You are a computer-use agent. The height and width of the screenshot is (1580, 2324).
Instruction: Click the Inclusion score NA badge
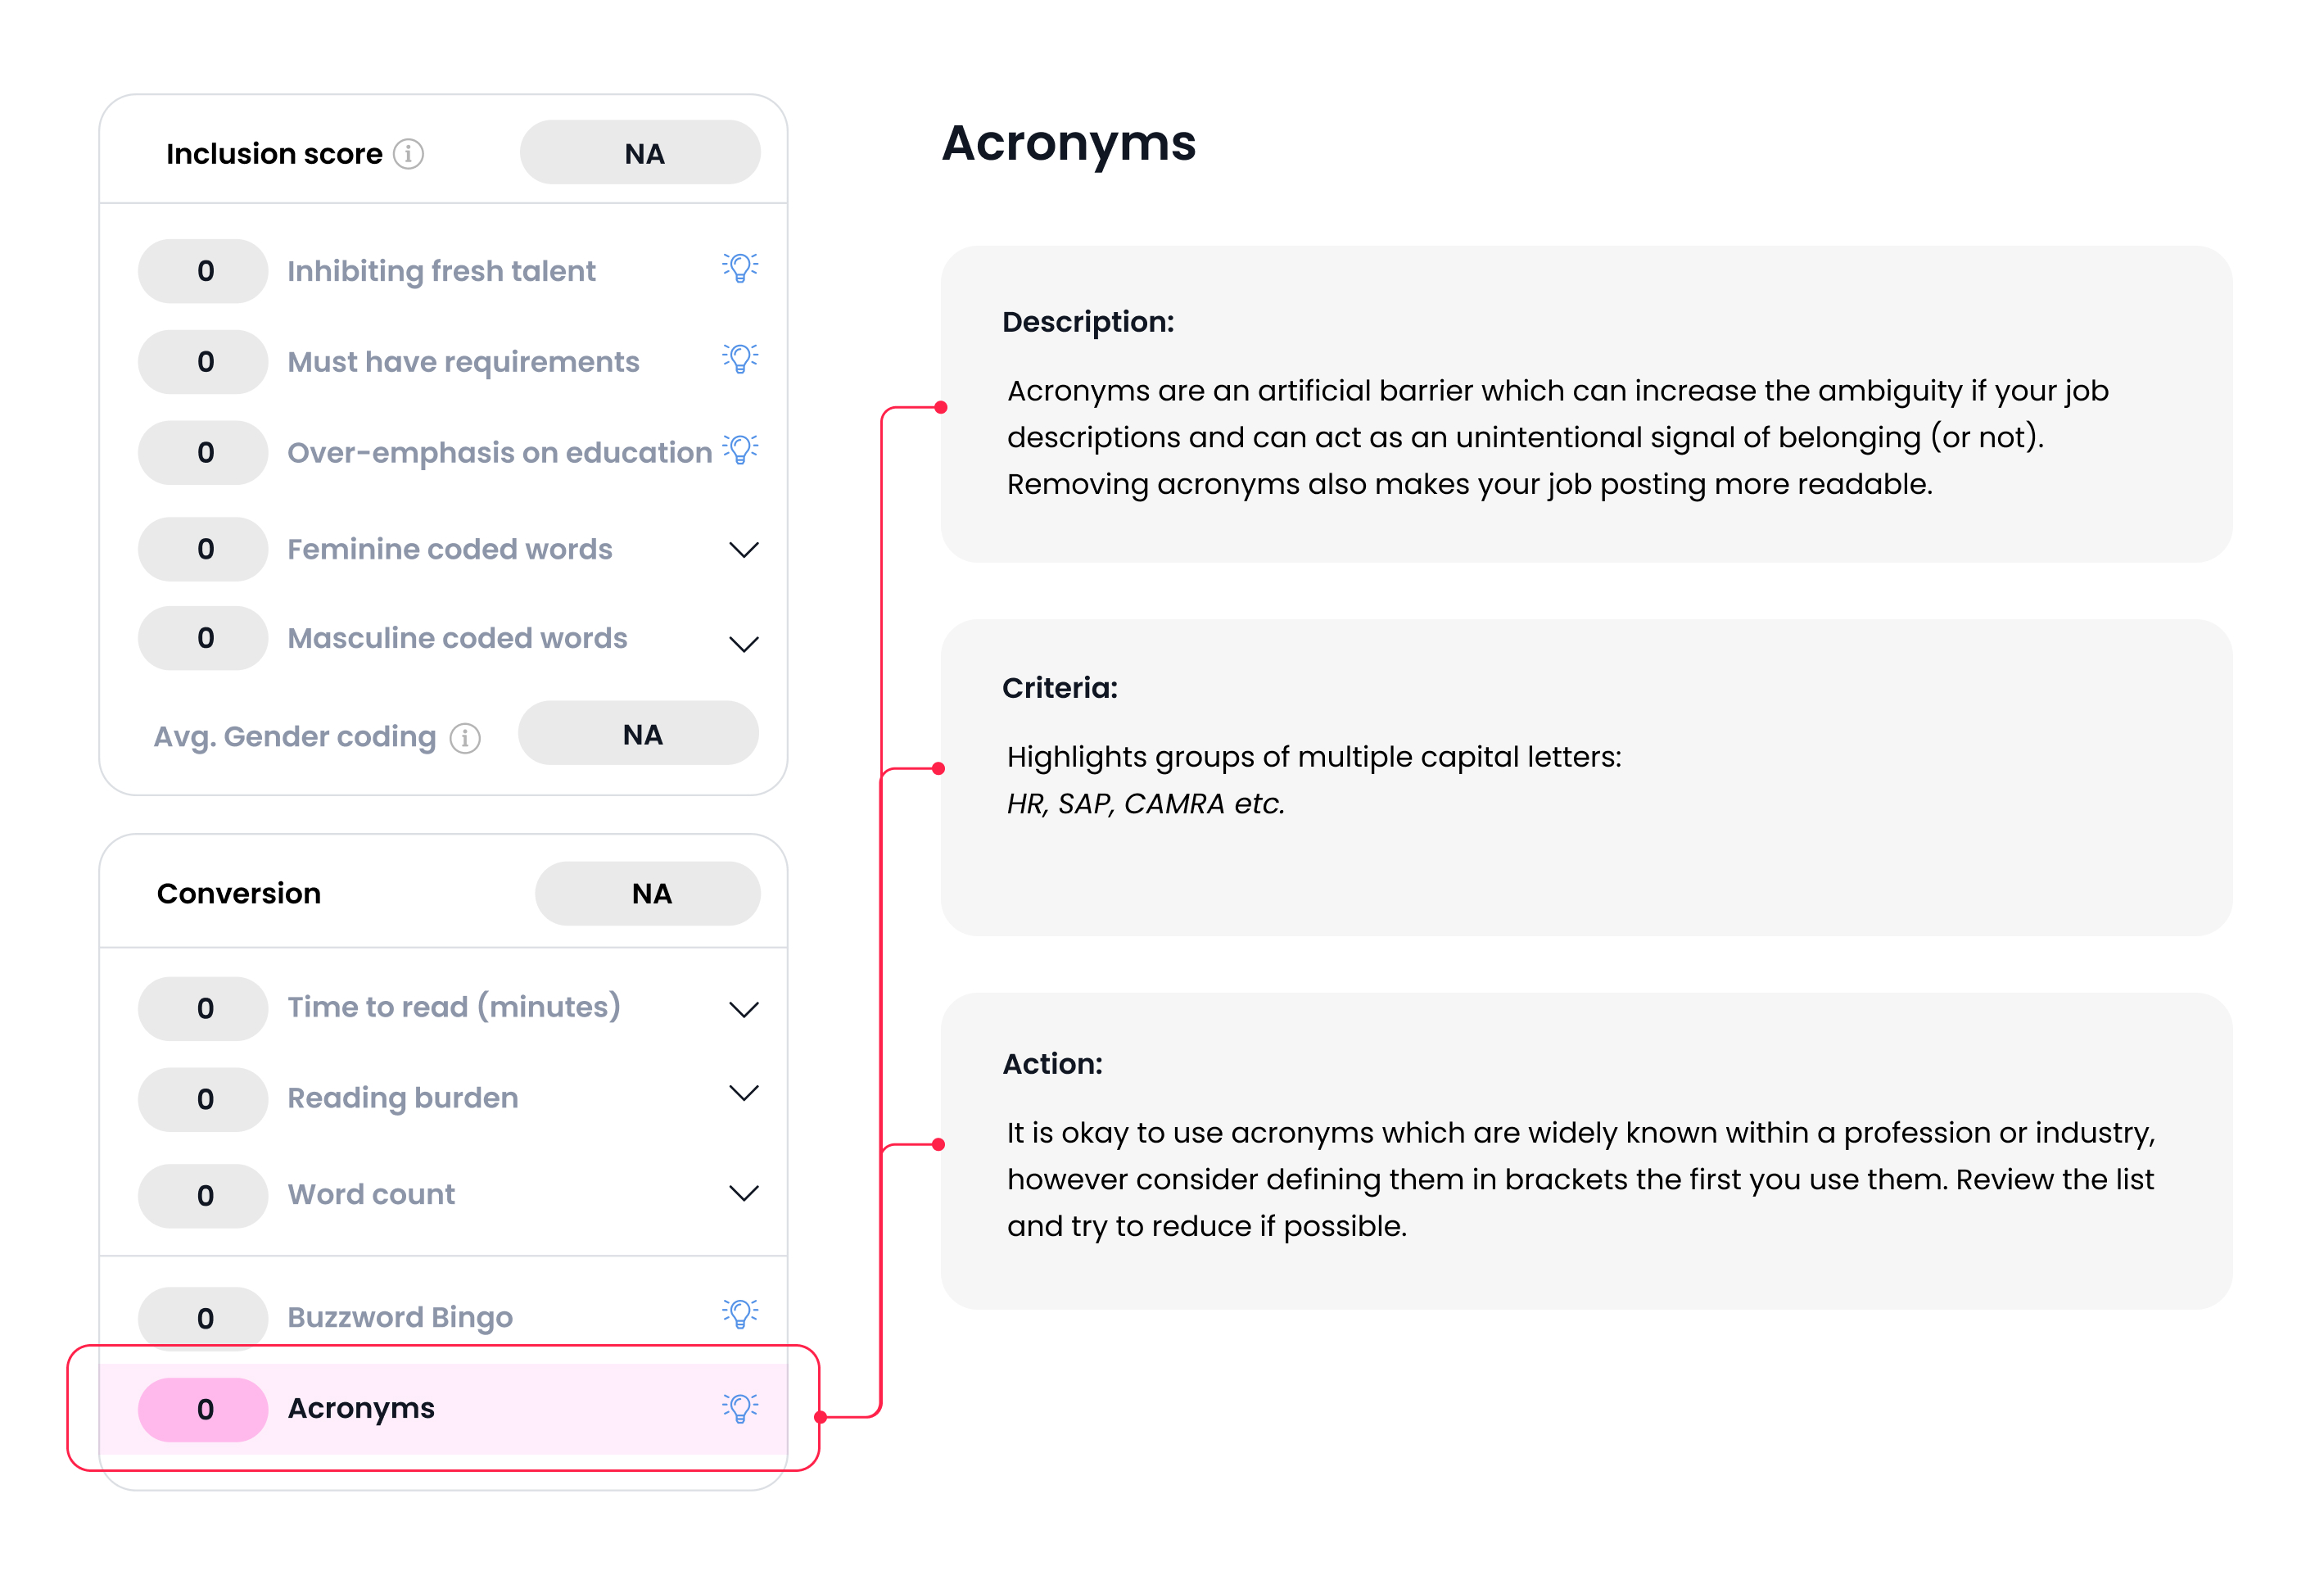(x=640, y=153)
